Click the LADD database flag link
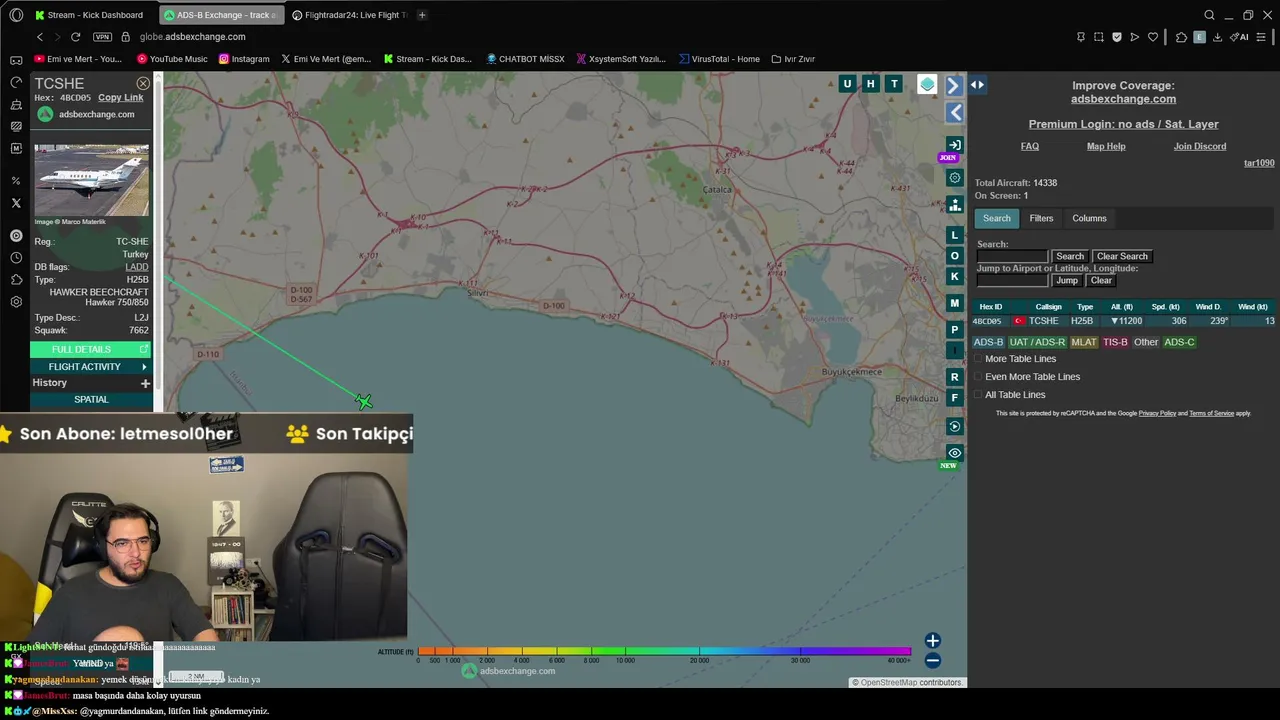The width and height of the screenshot is (1280, 720). [137, 267]
